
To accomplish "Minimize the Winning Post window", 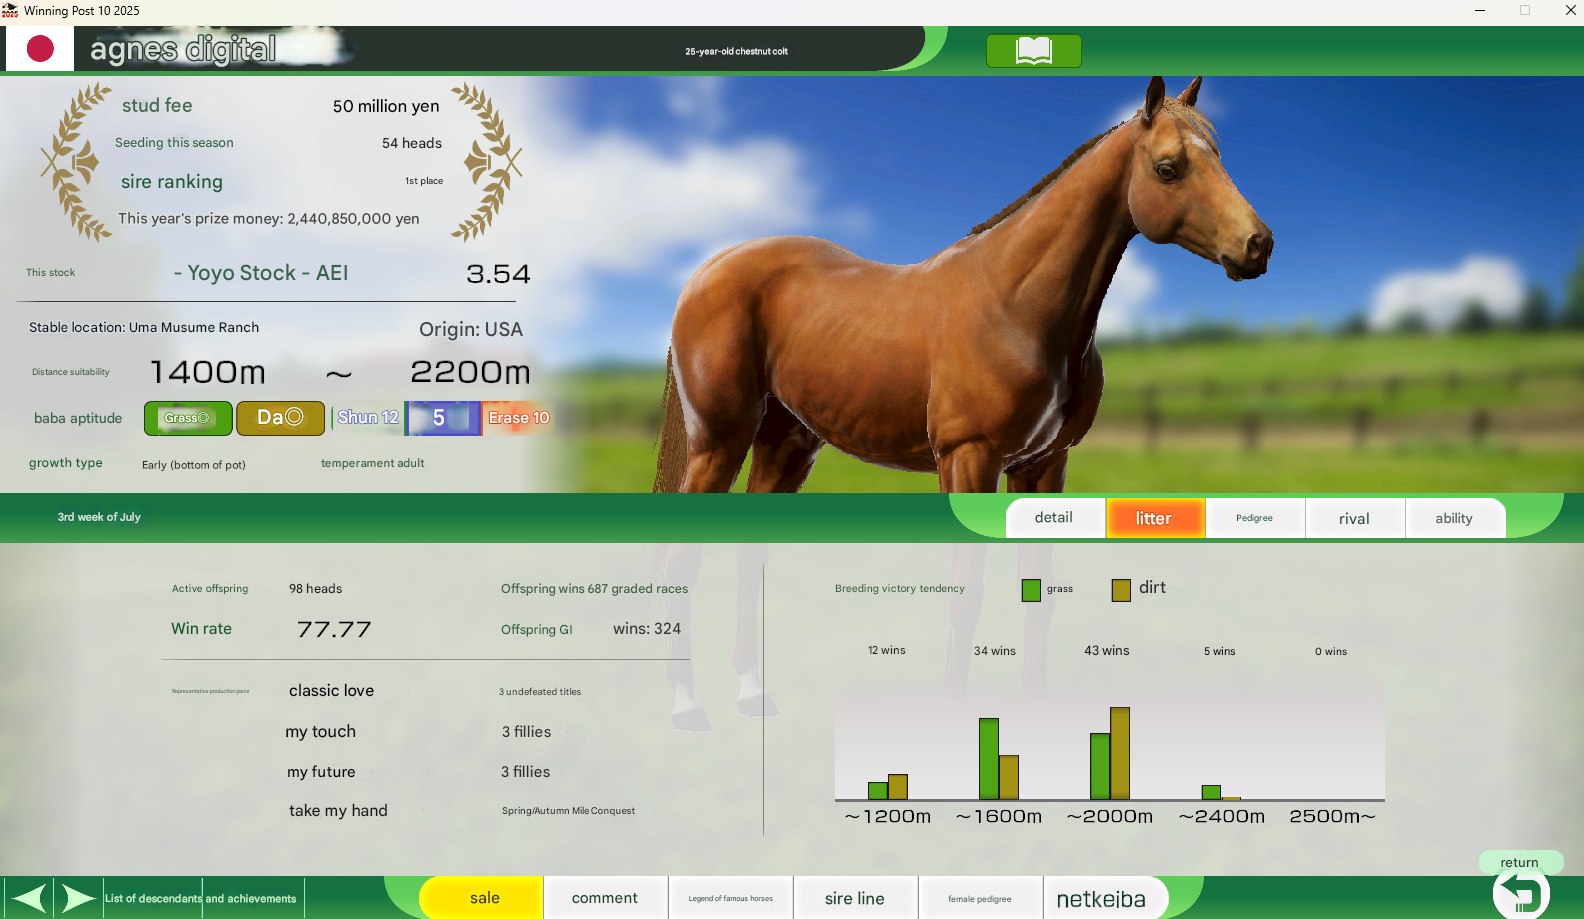I will point(1479,11).
